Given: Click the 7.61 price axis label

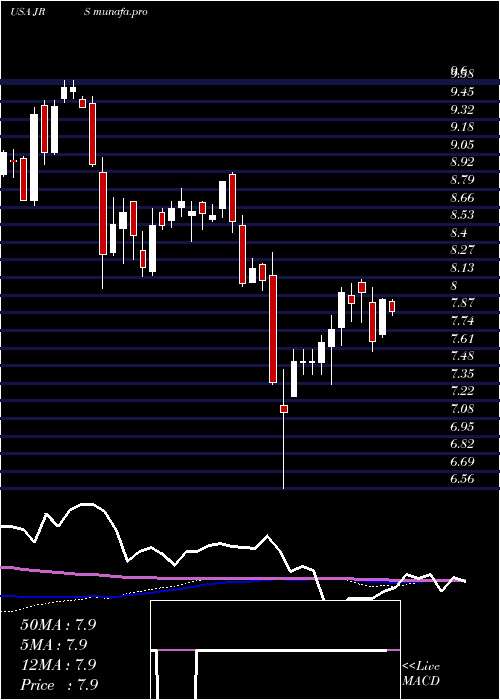Looking at the screenshot, I should [462, 338].
